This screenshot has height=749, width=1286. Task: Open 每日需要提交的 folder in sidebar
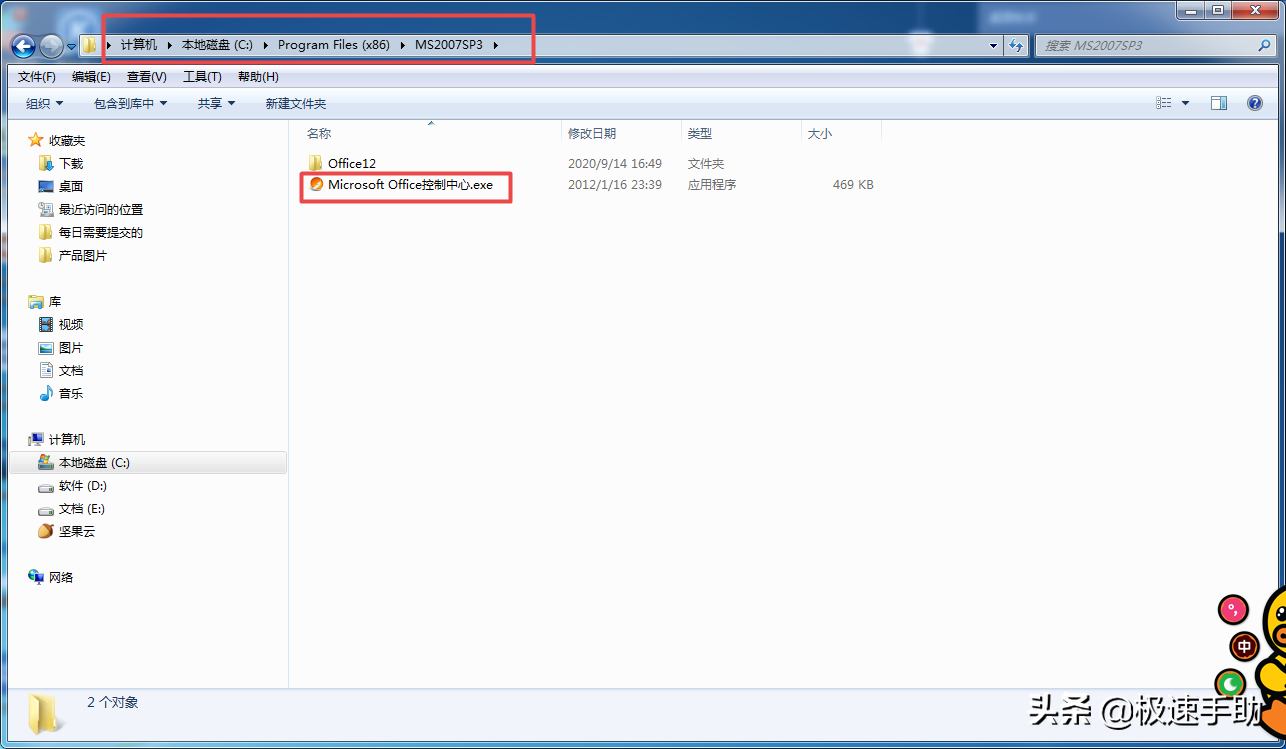coord(101,232)
